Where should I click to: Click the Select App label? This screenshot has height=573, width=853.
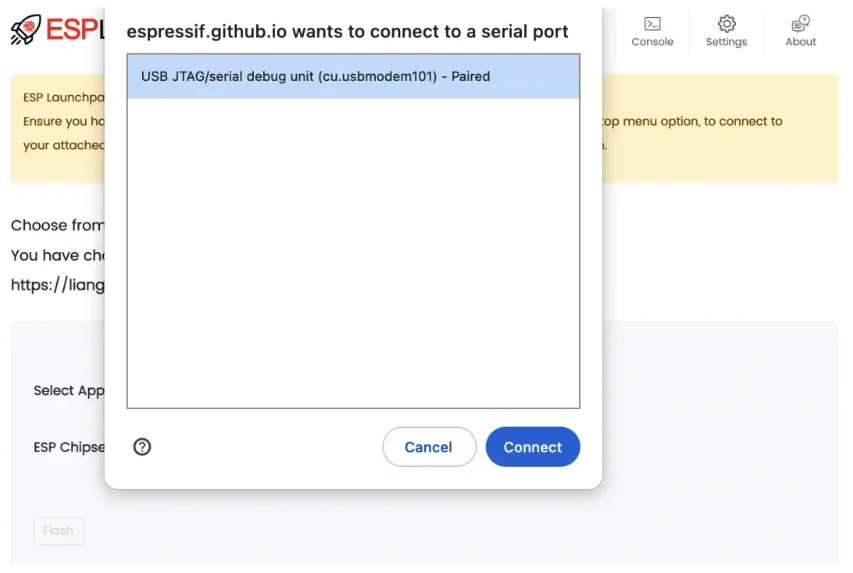click(x=68, y=391)
